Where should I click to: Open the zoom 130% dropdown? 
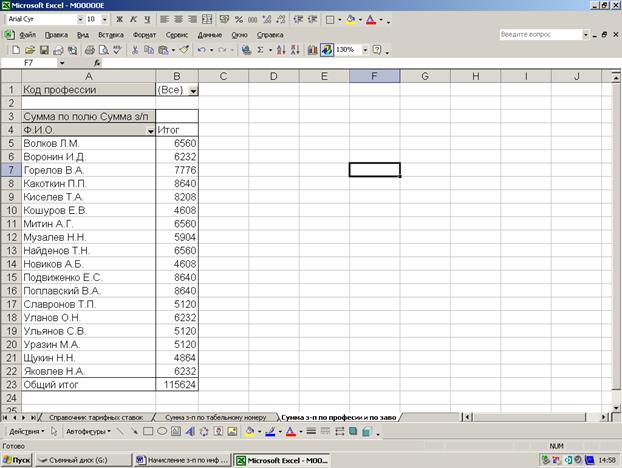[x=364, y=49]
